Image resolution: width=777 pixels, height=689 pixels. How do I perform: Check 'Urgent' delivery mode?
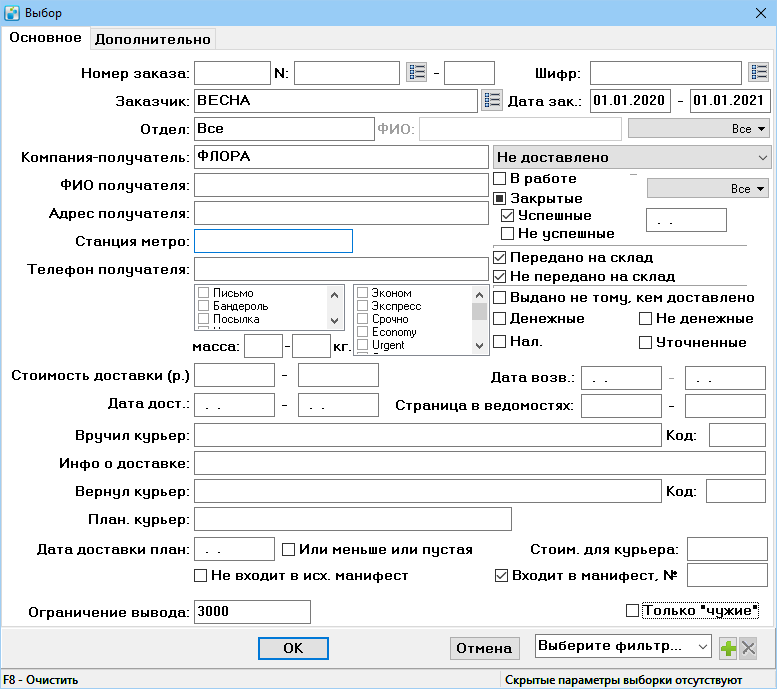(362, 344)
